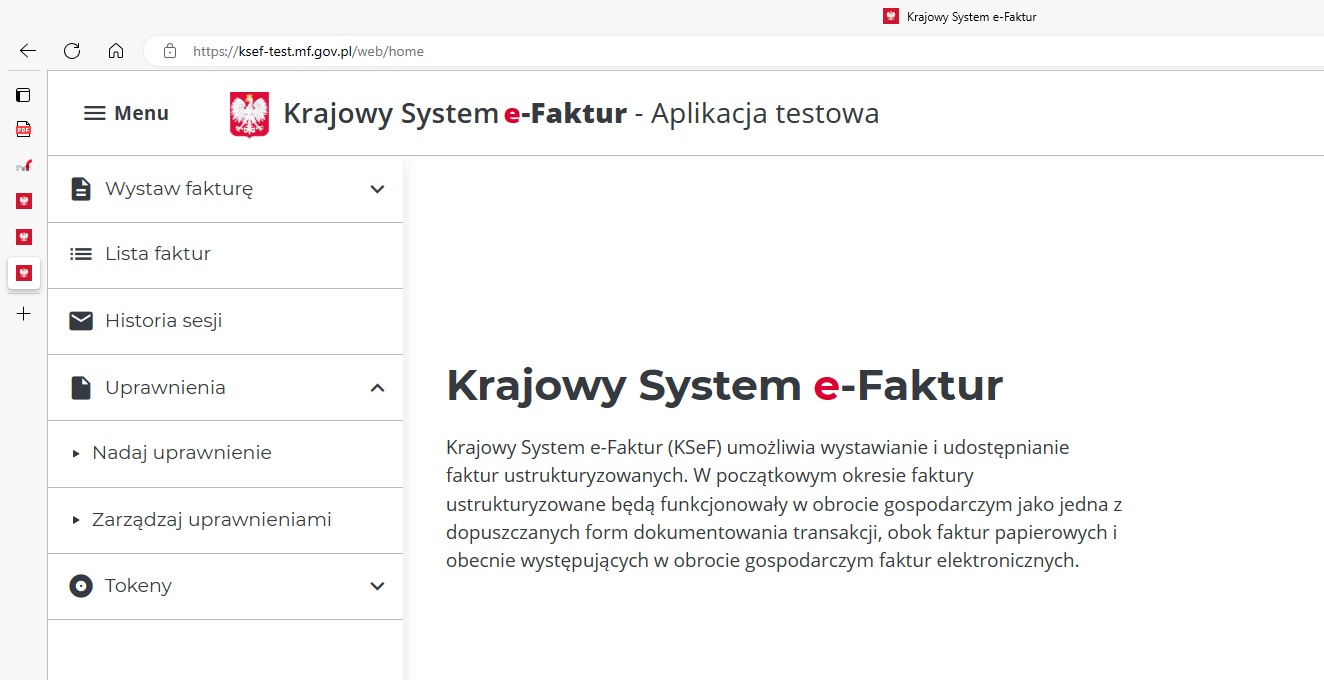Viewport: 1324px width, 680px height.
Task: Click the Polish eagle emblem logo
Action: coord(249,114)
